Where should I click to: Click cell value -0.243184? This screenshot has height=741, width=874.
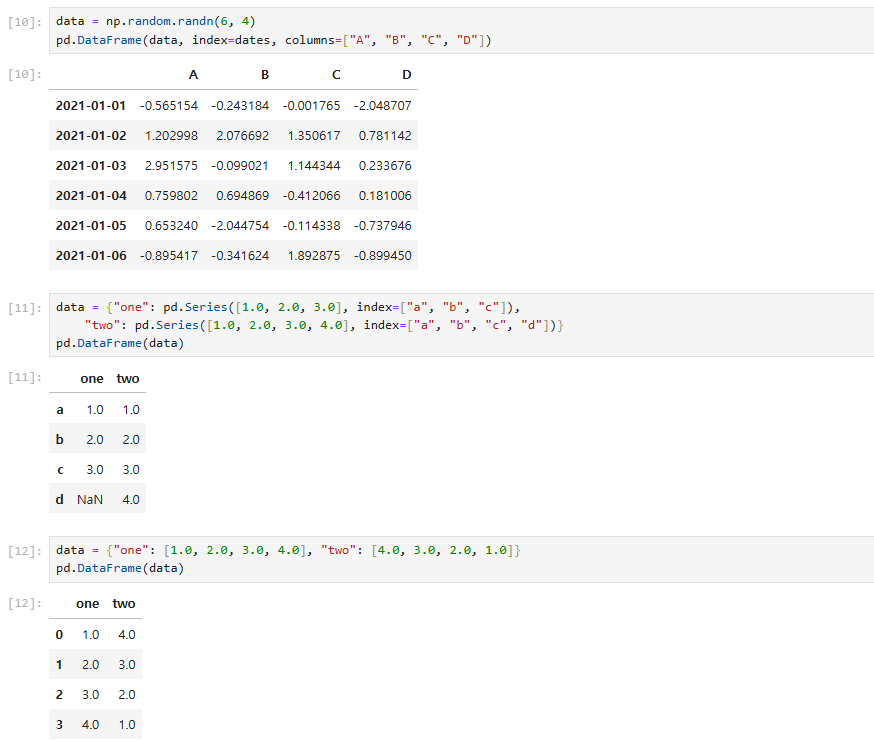click(240, 106)
